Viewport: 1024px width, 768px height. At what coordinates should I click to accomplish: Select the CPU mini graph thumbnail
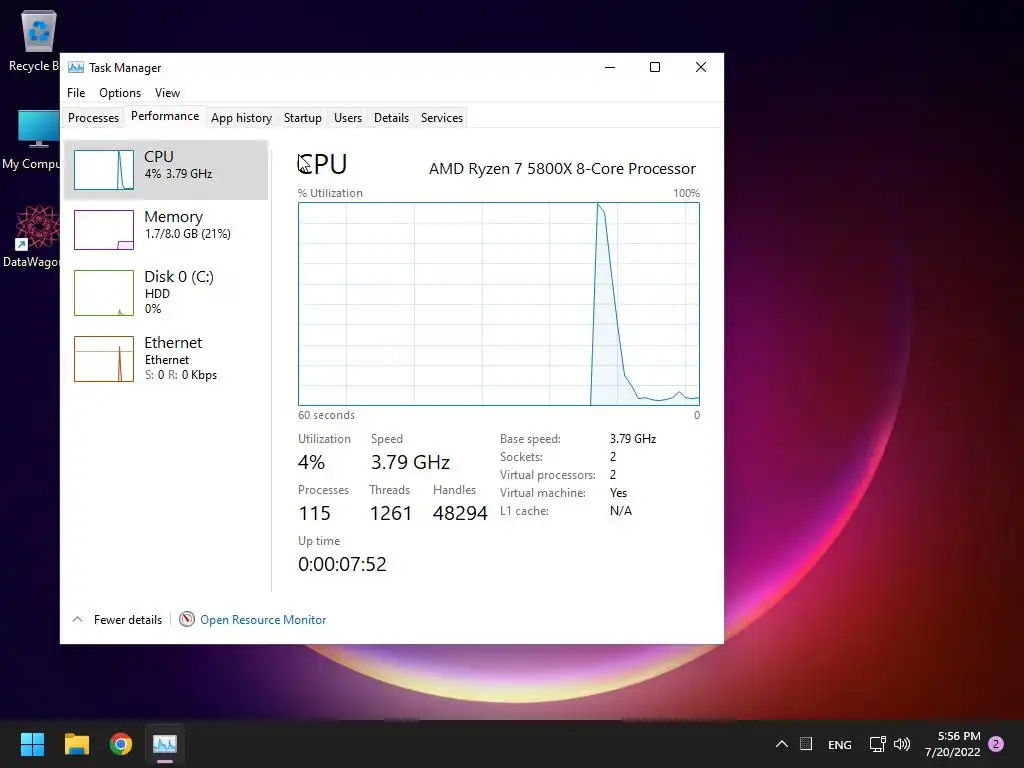pyautogui.click(x=104, y=170)
